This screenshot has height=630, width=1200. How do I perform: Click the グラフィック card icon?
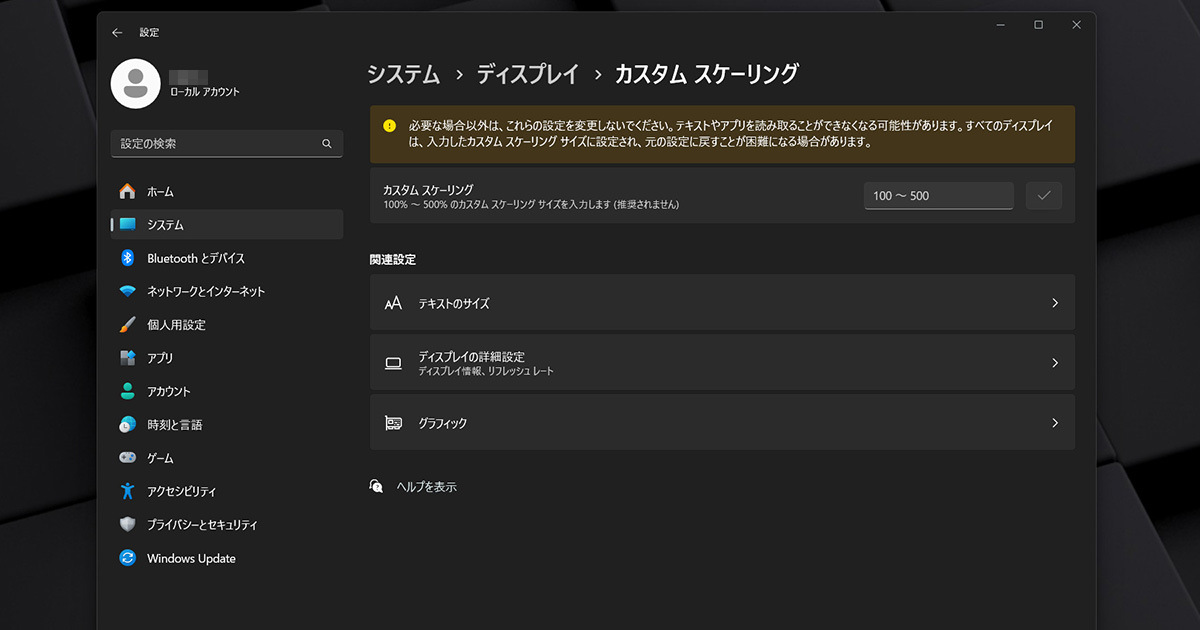(393, 423)
